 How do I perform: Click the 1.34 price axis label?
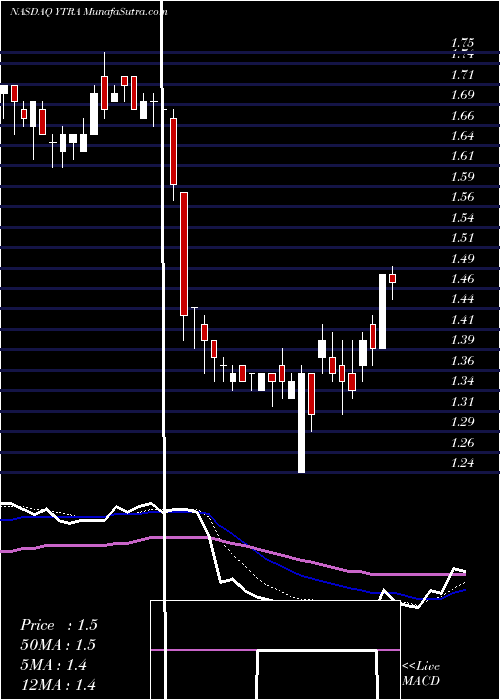pos(462,381)
